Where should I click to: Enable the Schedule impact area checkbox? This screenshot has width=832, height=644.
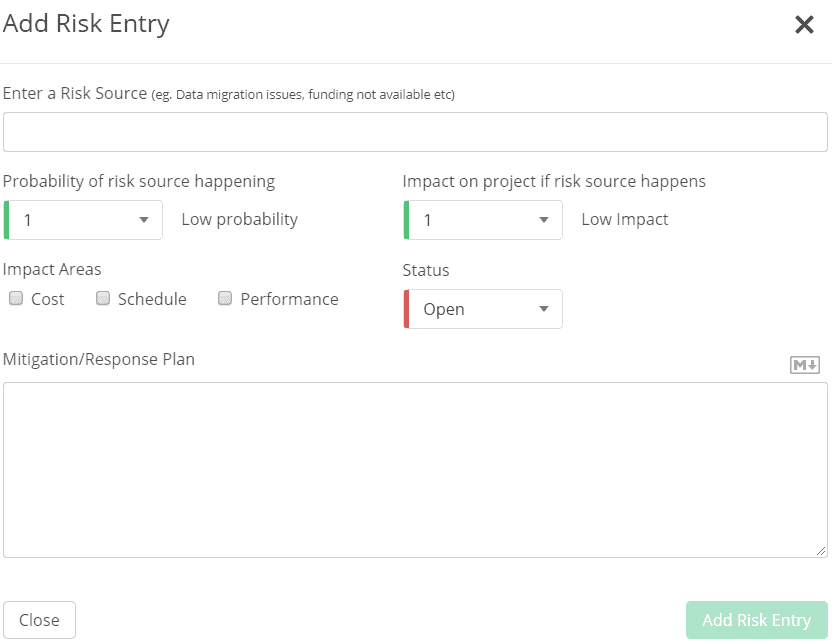(102, 298)
